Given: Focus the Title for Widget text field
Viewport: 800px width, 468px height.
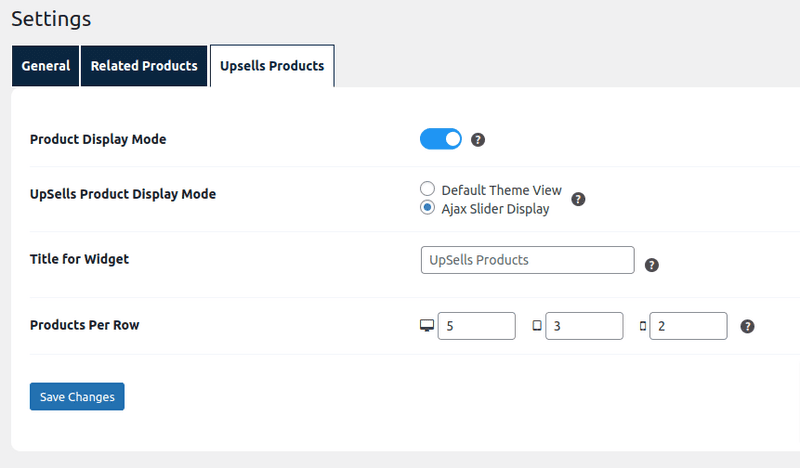Looking at the screenshot, I should point(527,260).
